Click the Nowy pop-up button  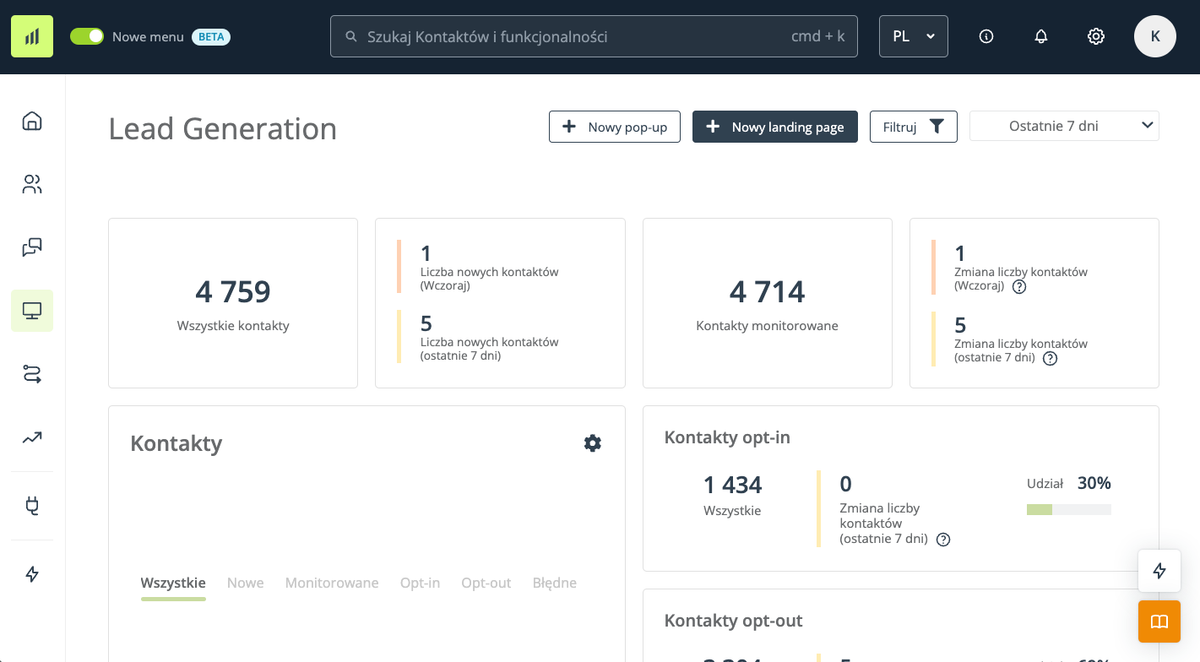pyautogui.click(x=615, y=127)
